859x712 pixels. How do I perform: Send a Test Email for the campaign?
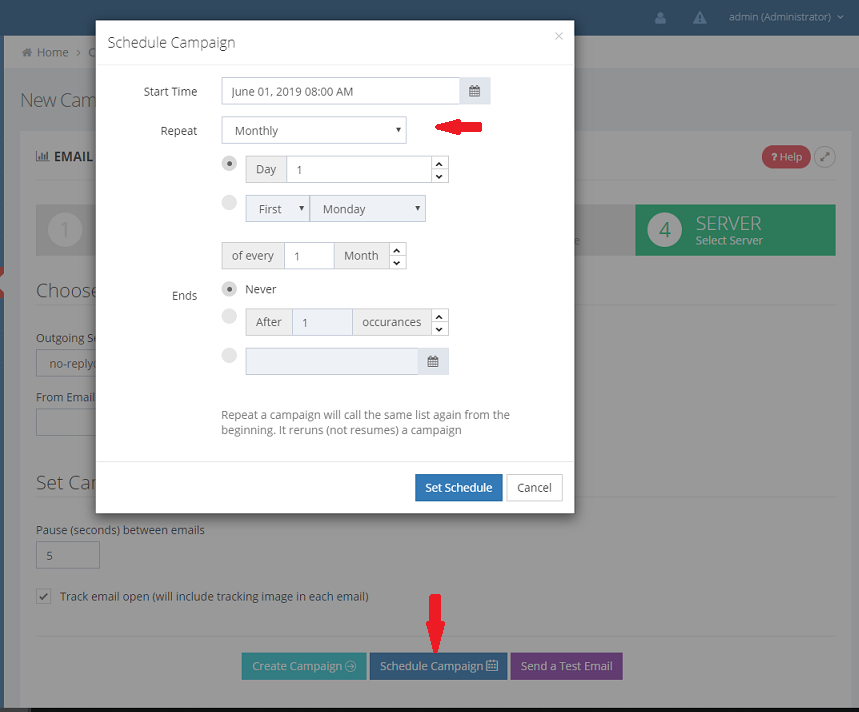(x=566, y=665)
